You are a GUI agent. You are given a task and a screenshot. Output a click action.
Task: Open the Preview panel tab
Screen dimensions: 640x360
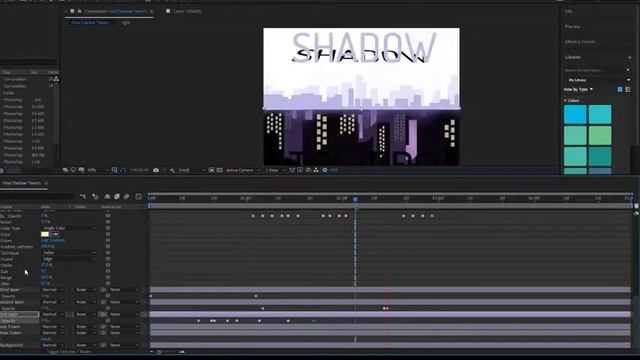[573, 27]
